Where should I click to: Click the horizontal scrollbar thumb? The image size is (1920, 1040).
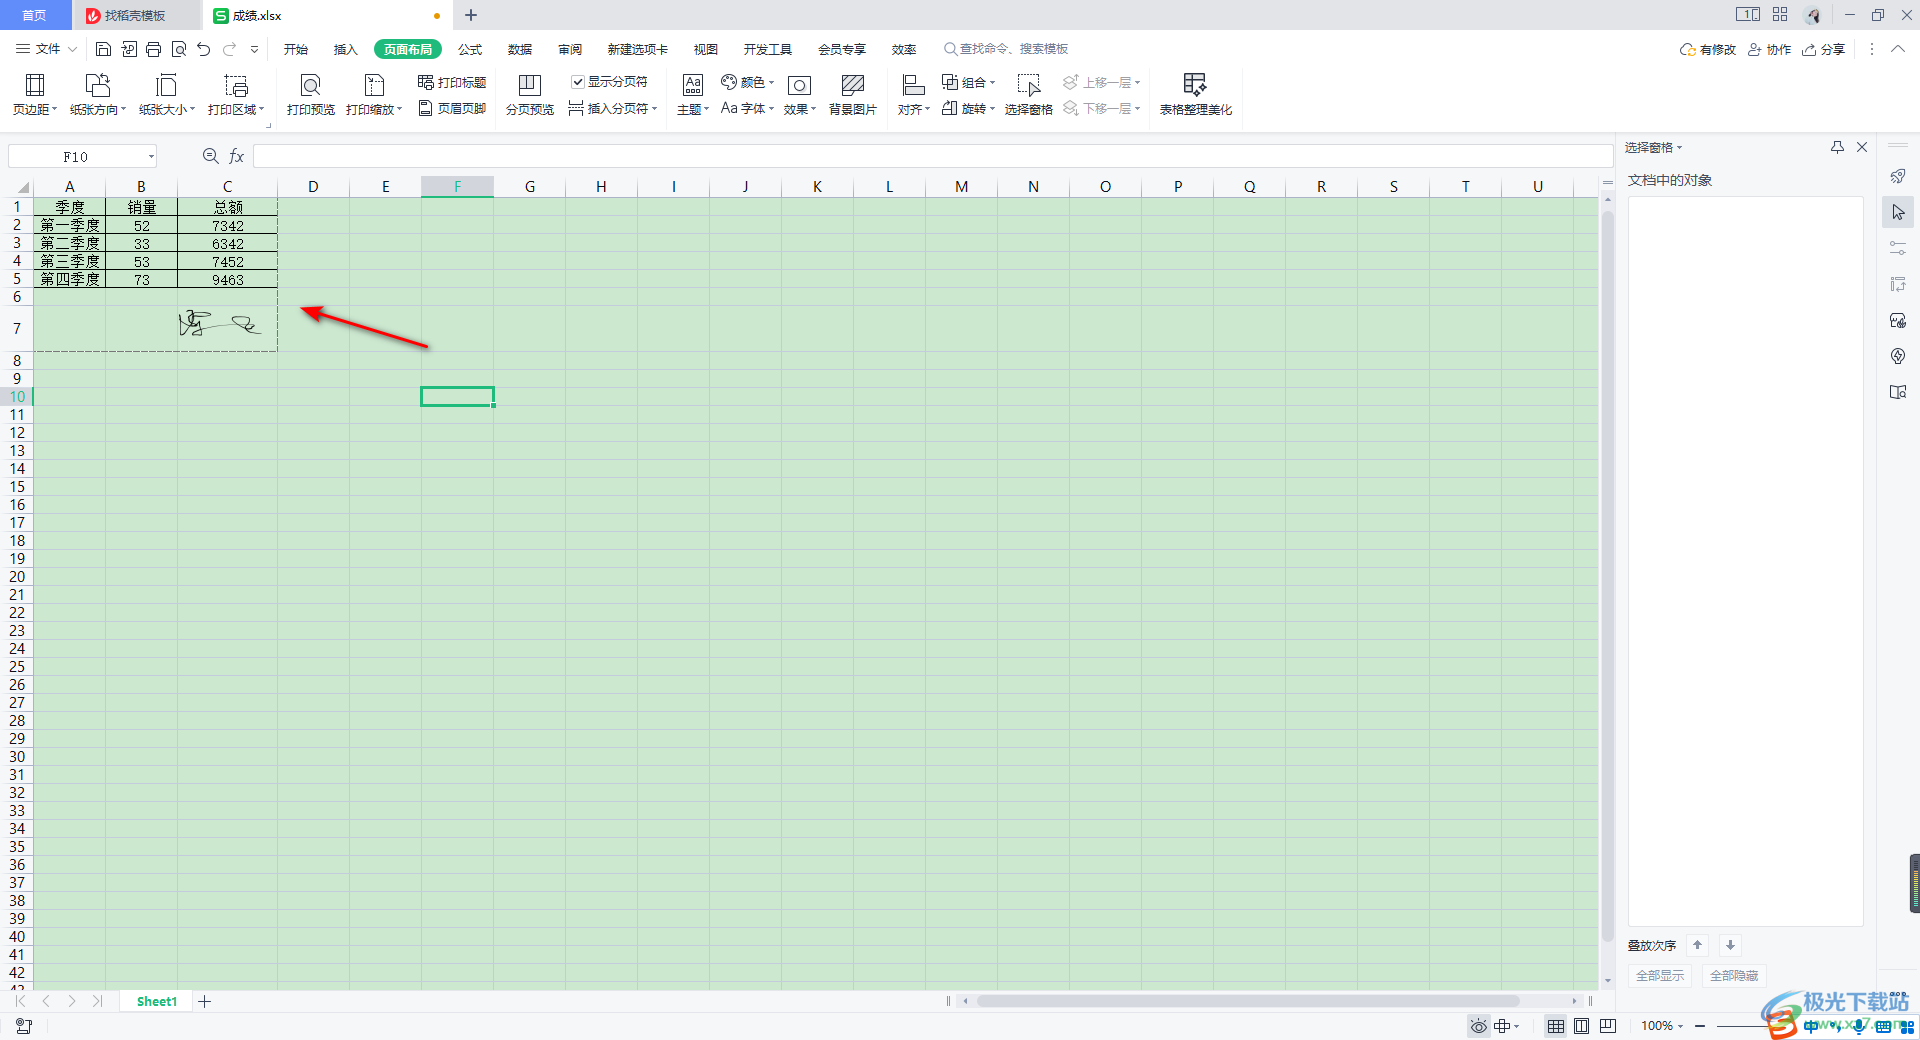tap(1247, 1001)
